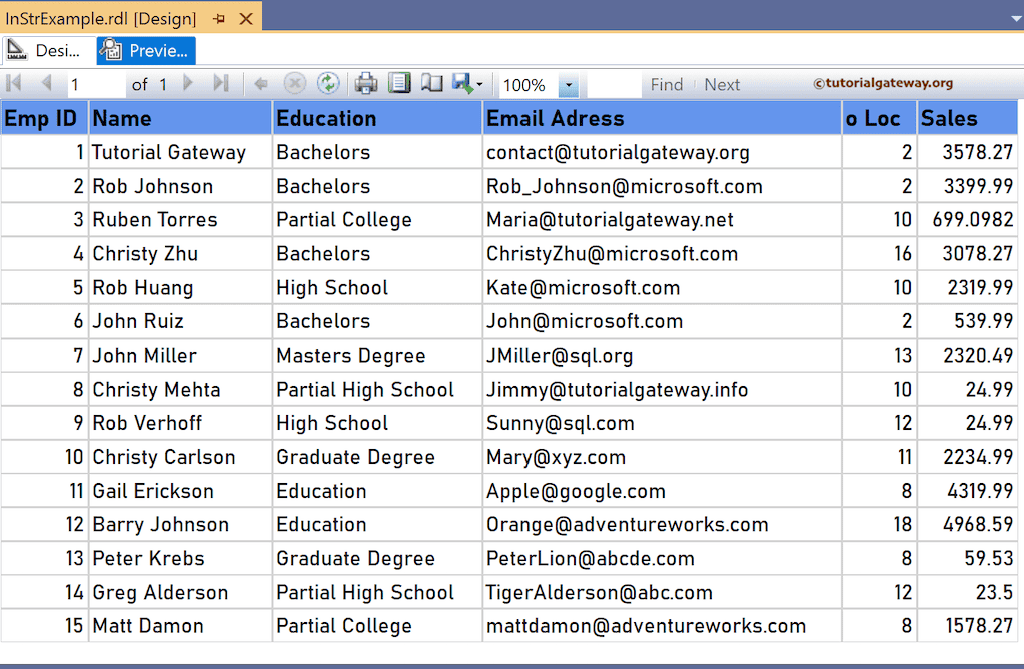Click the Find search button
Screen dimensions: 1024x669
click(666, 84)
